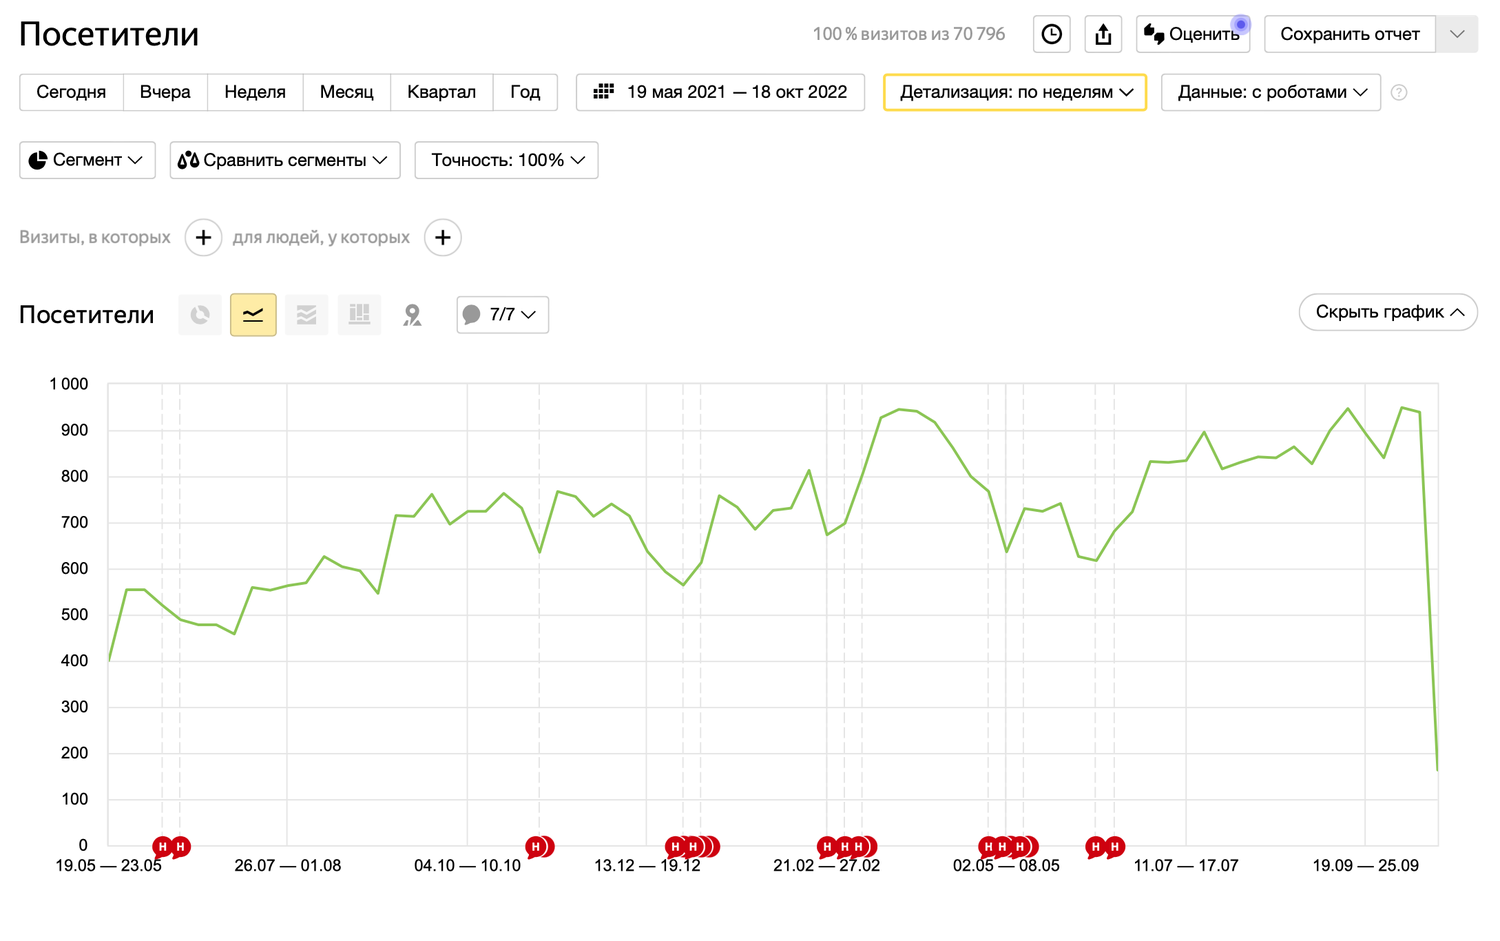Add a condition for Визиты, в которых
Screen dimensions: 1500x941
click(203, 238)
